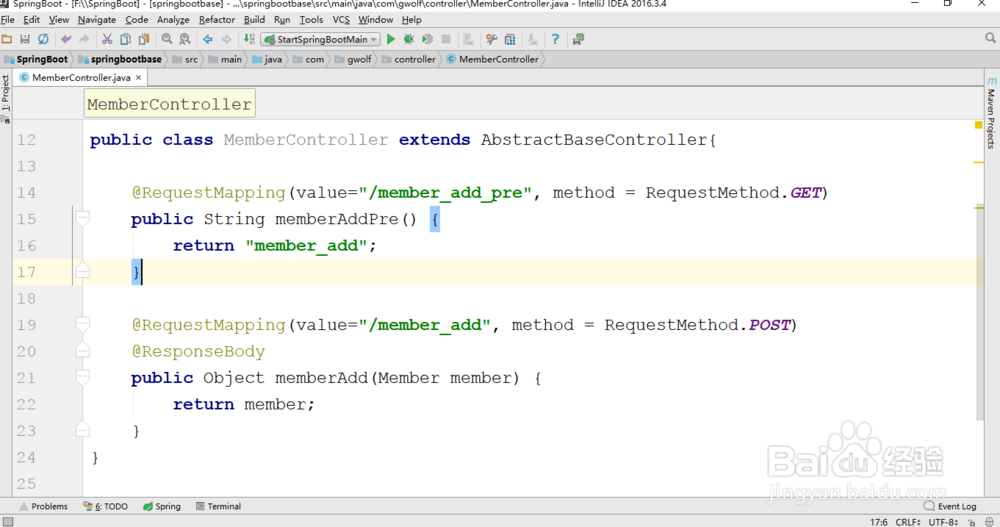Click the Replace icon in toolbar
Image resolution: width=1000 pixels, height=527 pixels.
185,40
